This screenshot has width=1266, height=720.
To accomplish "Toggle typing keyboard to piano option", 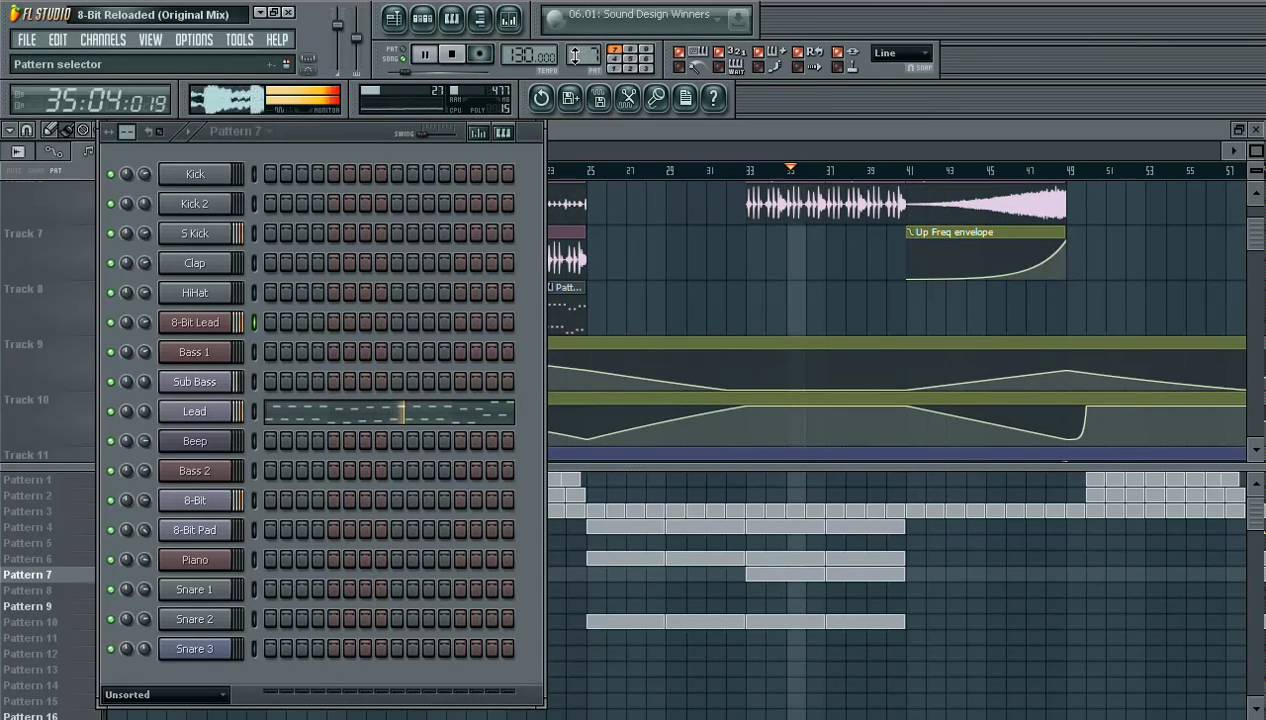I will pos(679,52).
